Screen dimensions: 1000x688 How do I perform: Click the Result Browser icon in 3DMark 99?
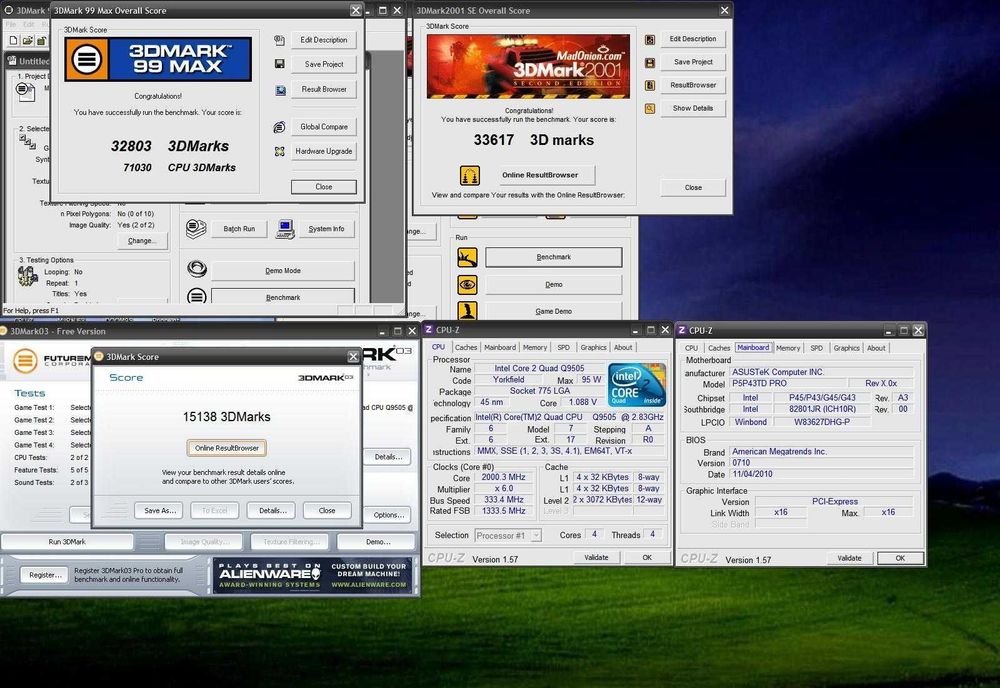(x=280, y=90)
